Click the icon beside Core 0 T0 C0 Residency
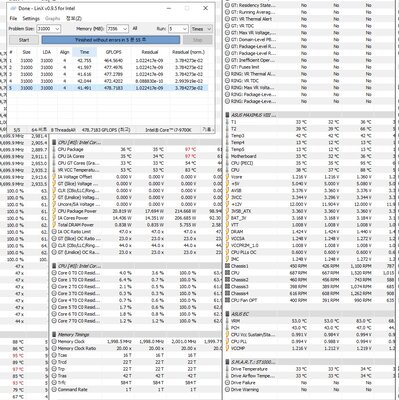 point(54,273)
